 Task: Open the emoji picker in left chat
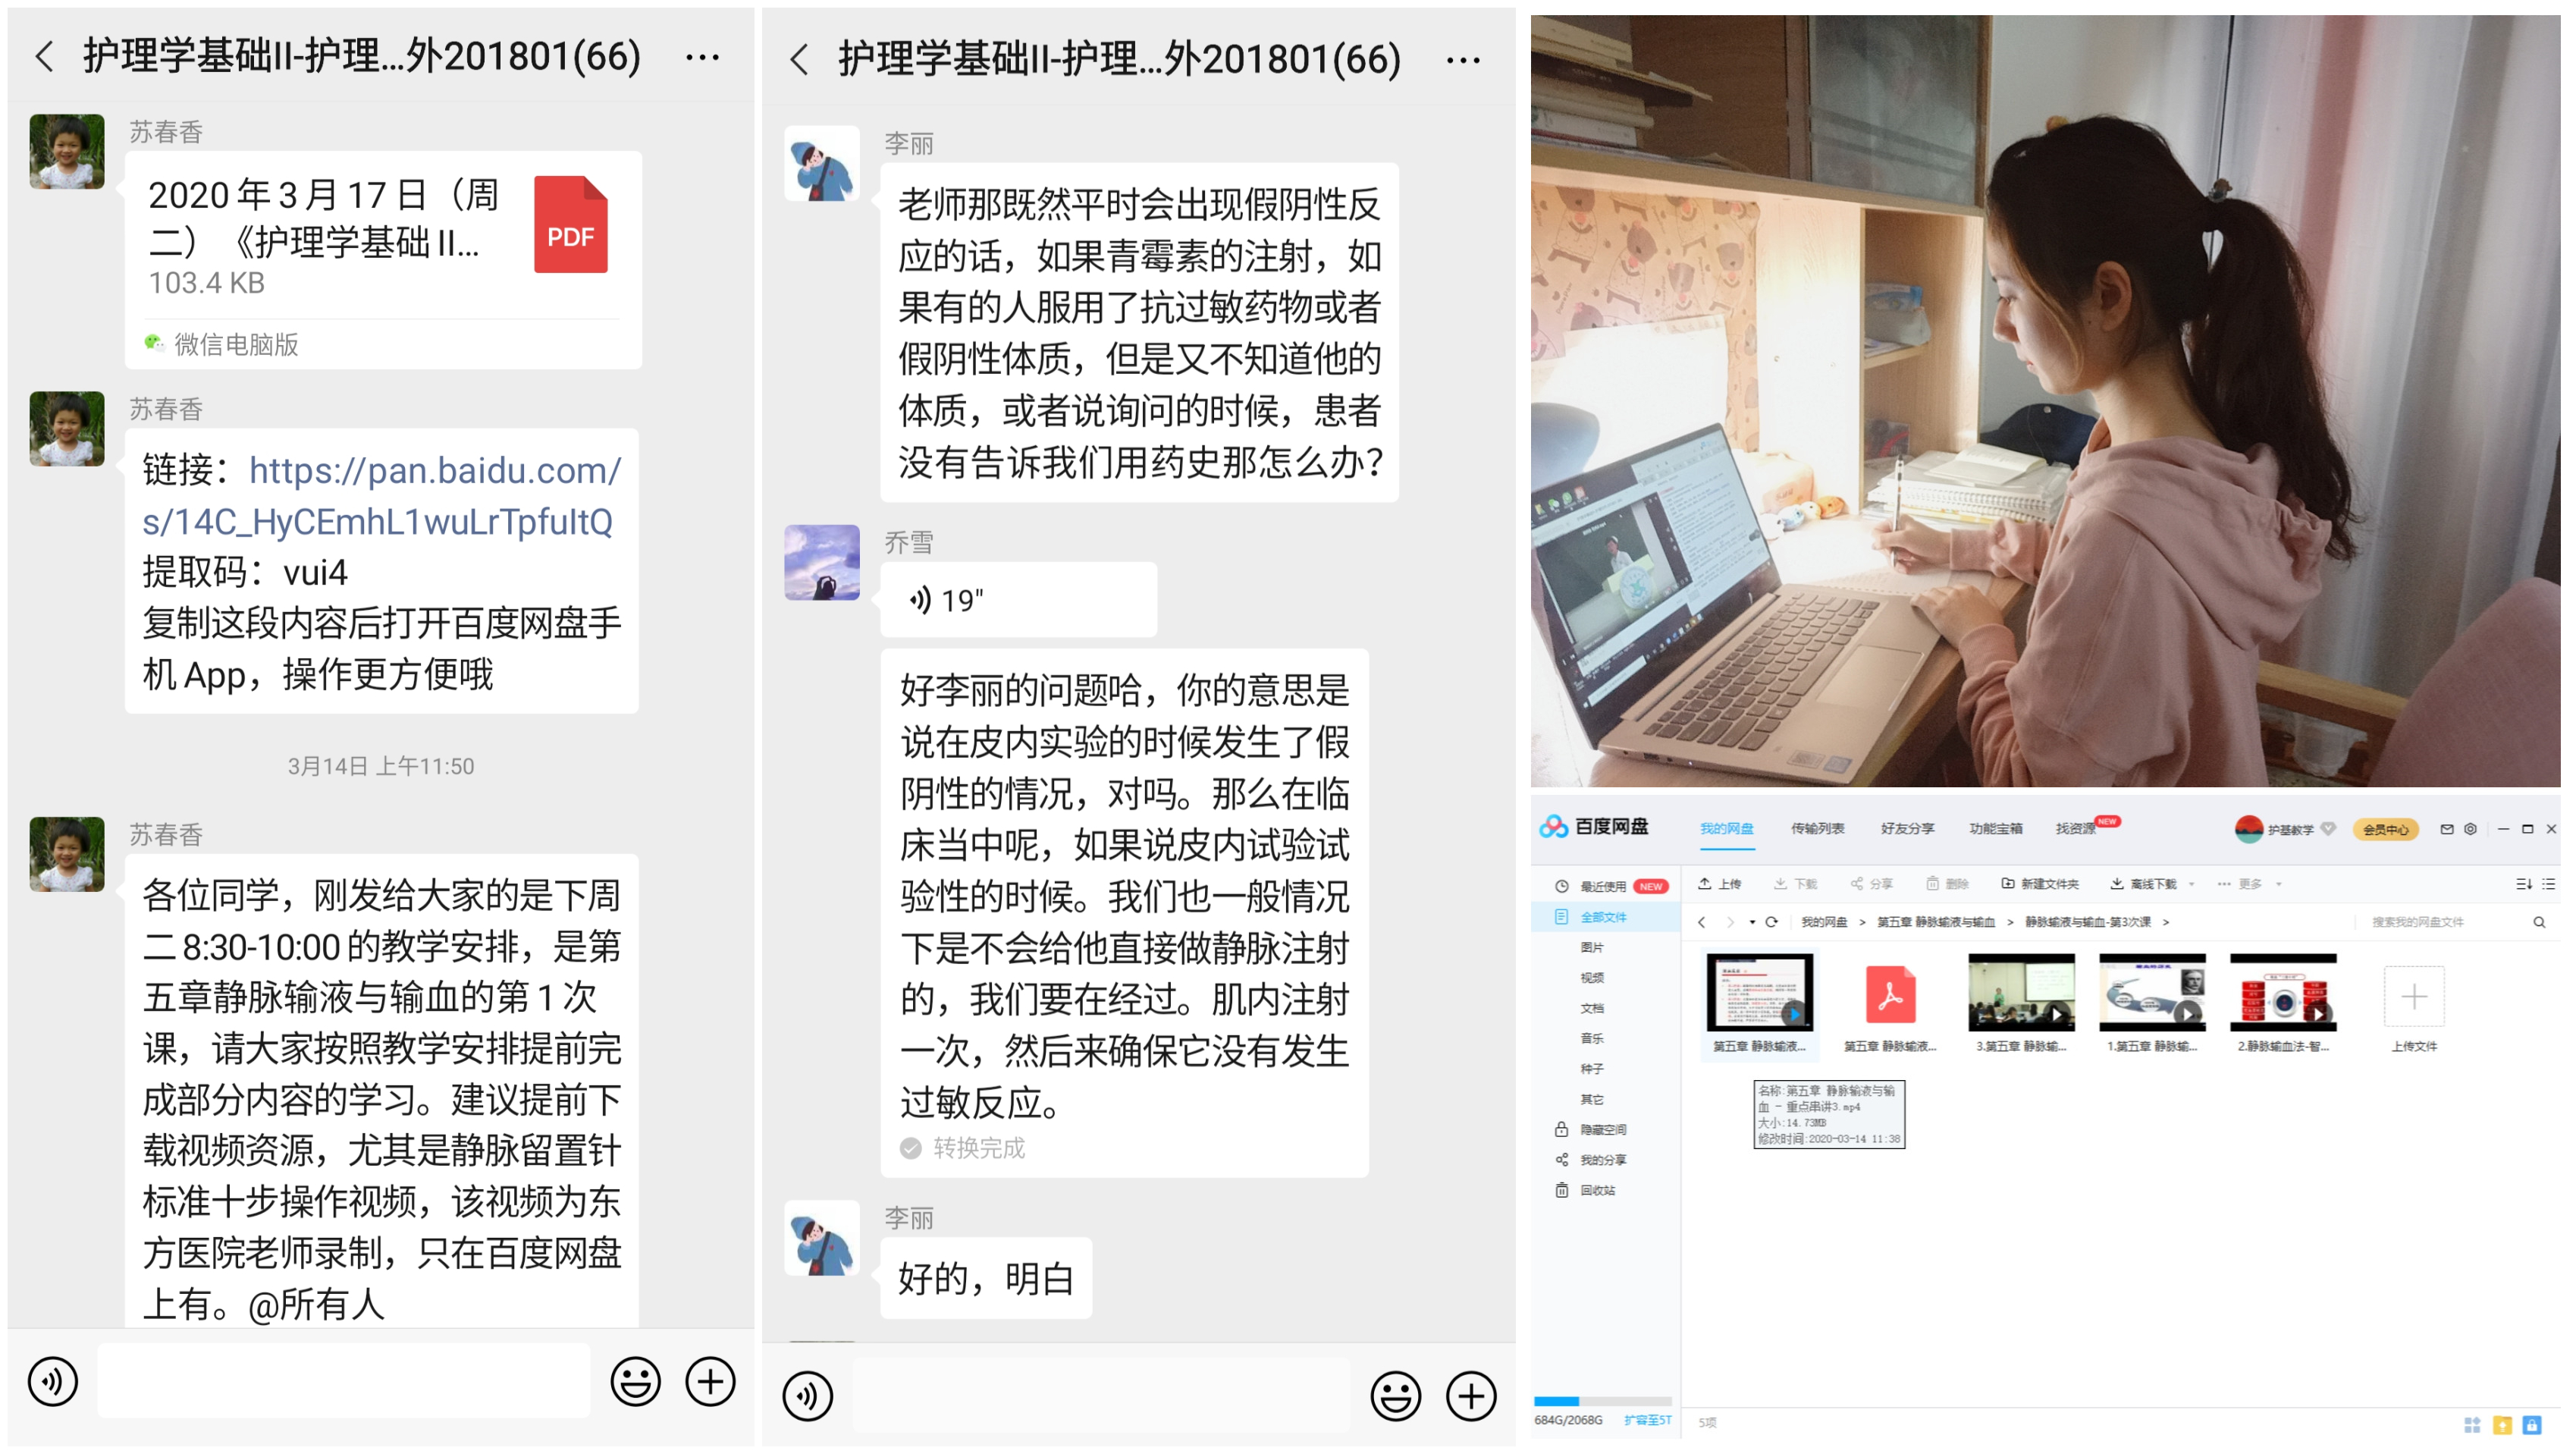[x=635, y=1381]
